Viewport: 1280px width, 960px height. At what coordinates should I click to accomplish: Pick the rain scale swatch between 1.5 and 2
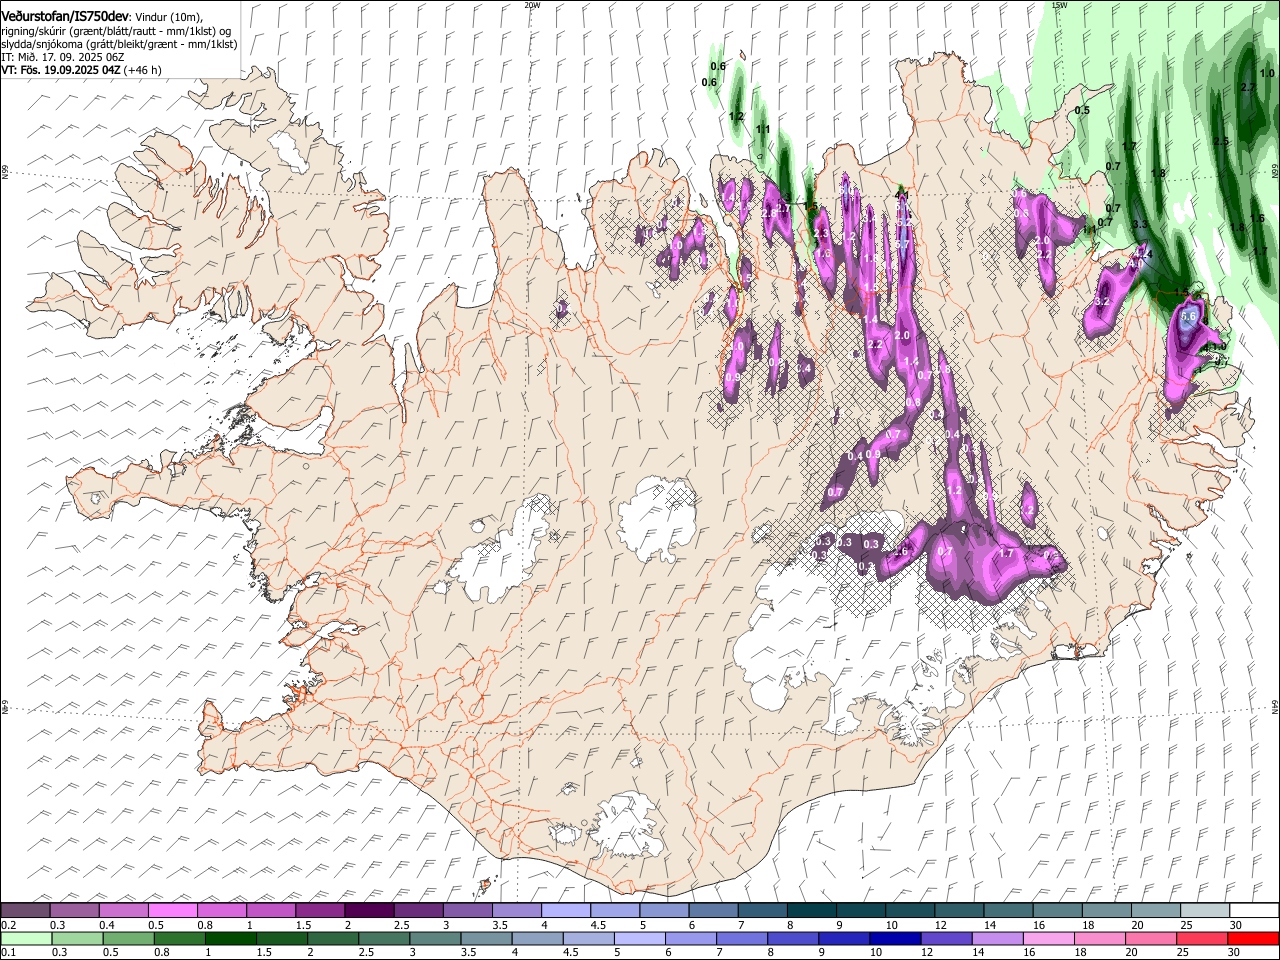pyautogui.click(x=282, y=938)
